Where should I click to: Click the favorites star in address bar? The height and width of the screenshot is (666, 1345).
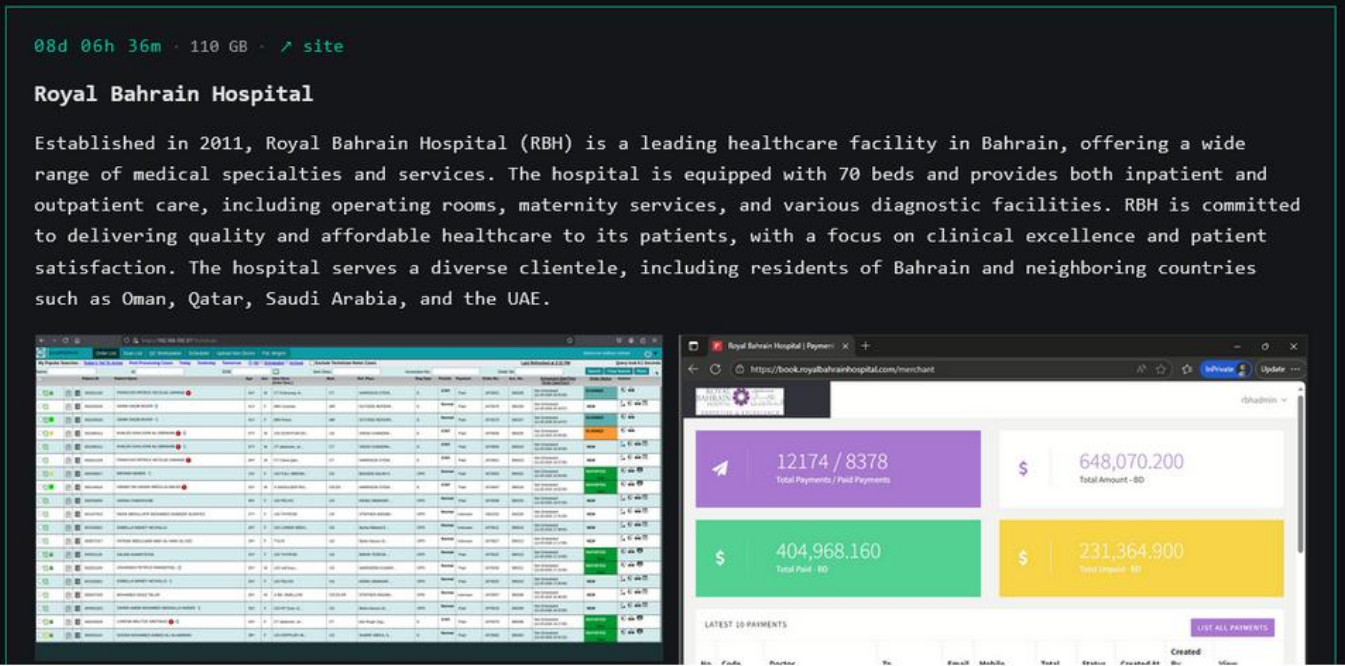tap(1161, 369)
